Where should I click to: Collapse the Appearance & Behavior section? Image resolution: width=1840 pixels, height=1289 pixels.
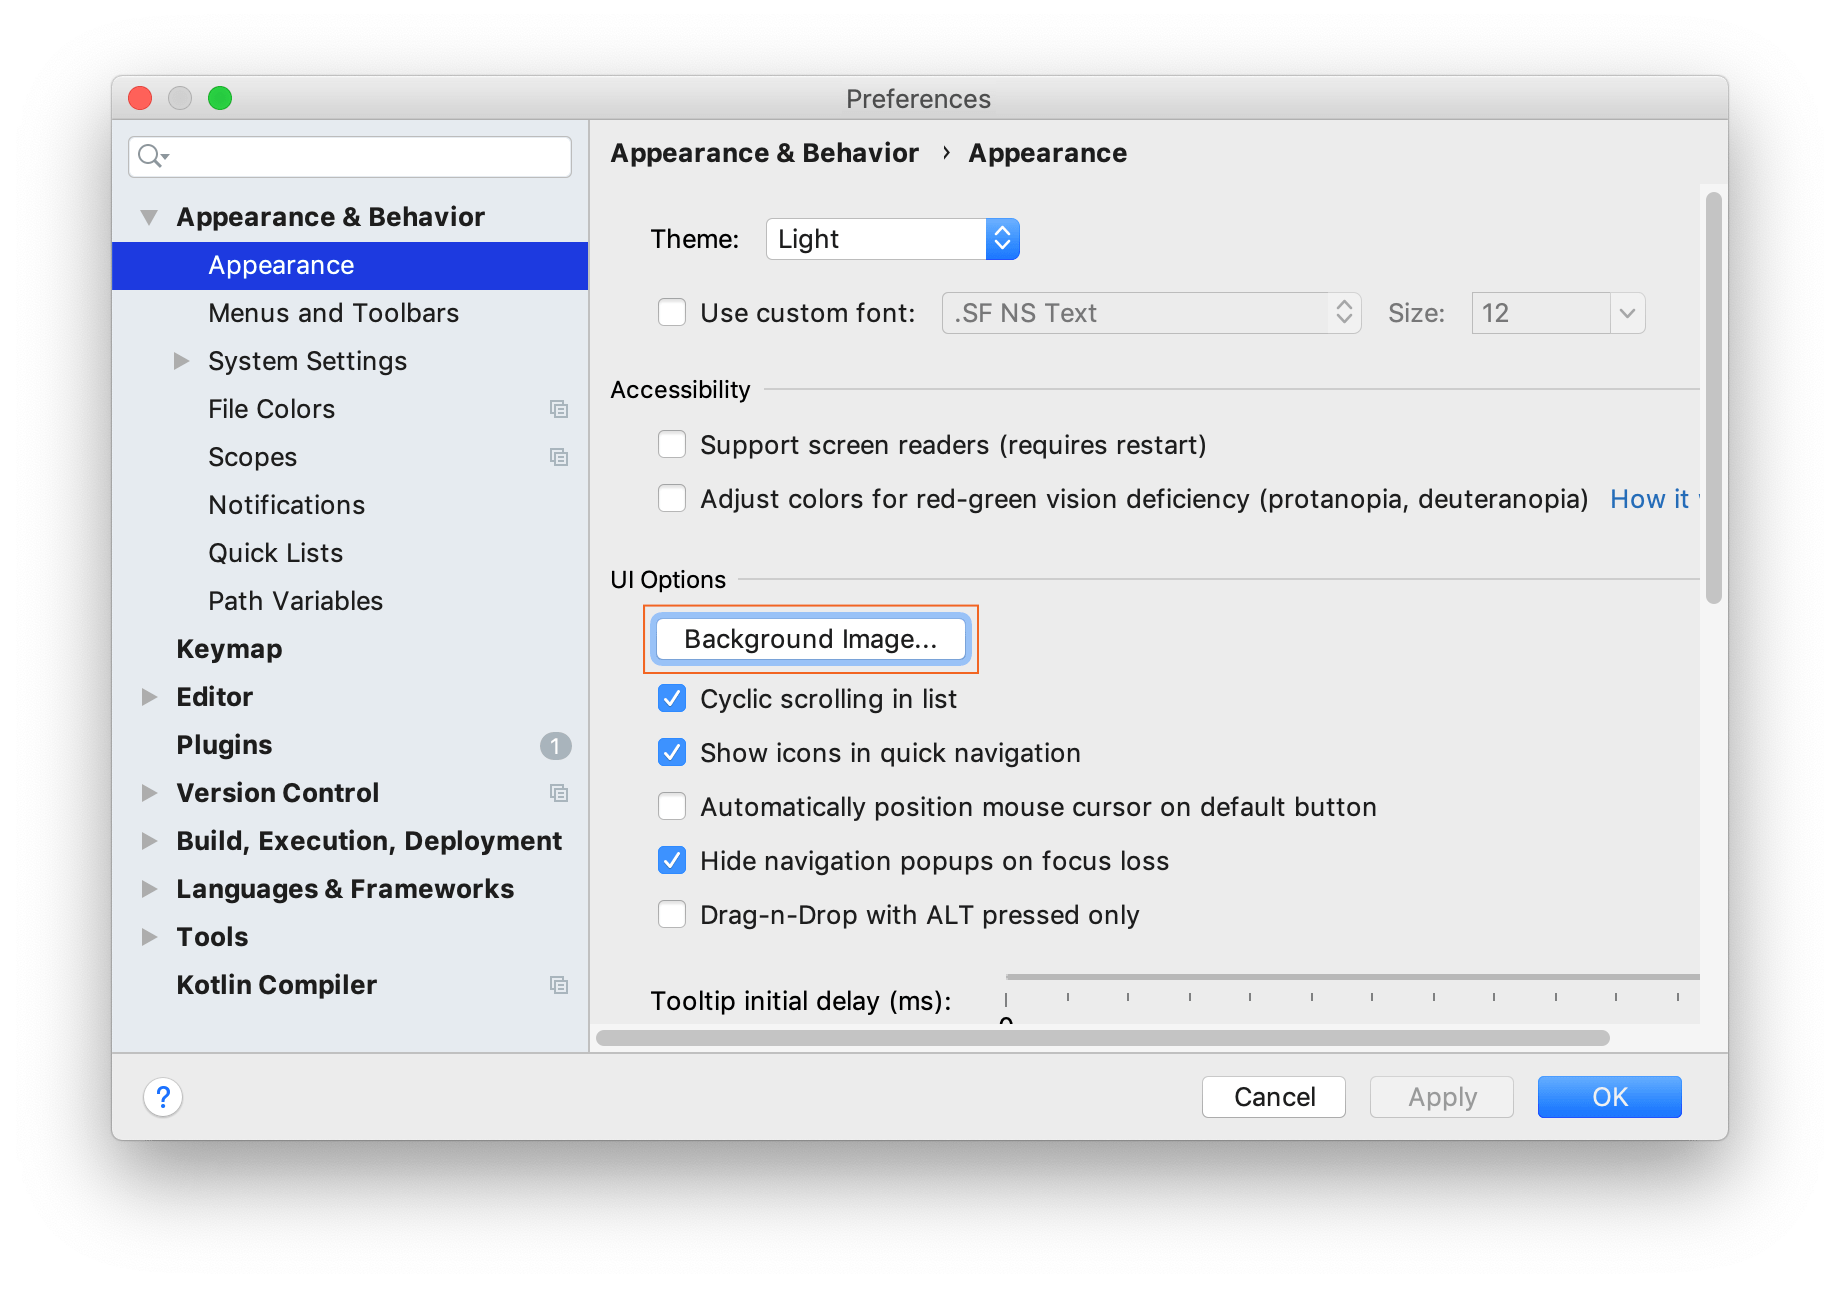(x=148, y=216)
